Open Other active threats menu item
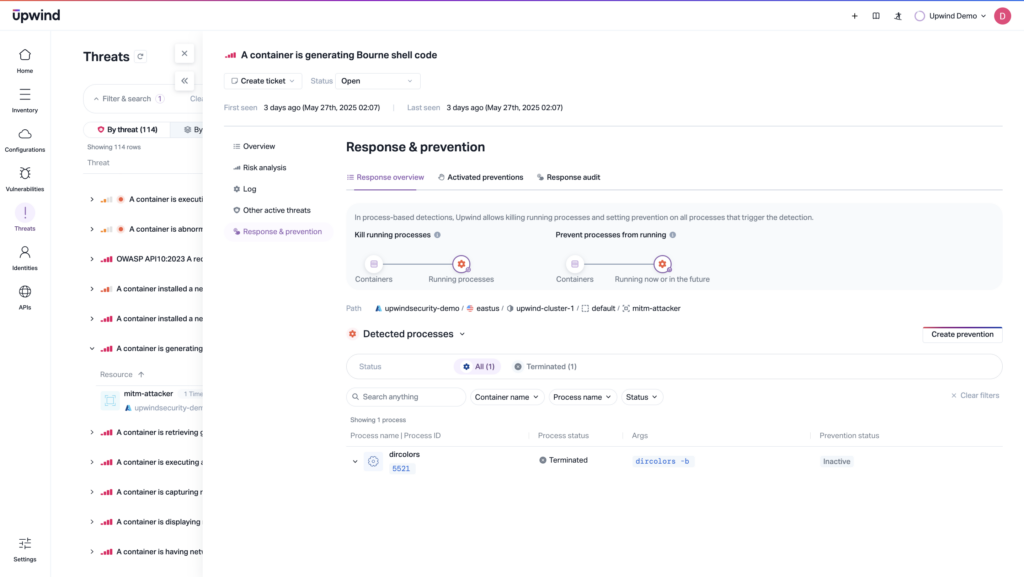1024x577 pixels. [x=272, y=210]
